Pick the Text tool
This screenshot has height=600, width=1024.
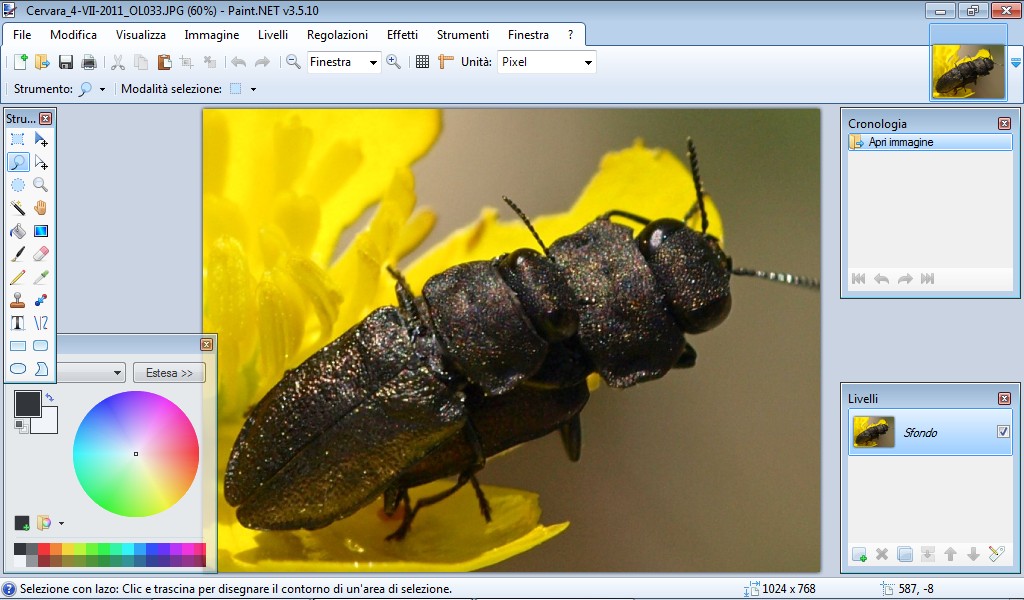coord(18,323)
